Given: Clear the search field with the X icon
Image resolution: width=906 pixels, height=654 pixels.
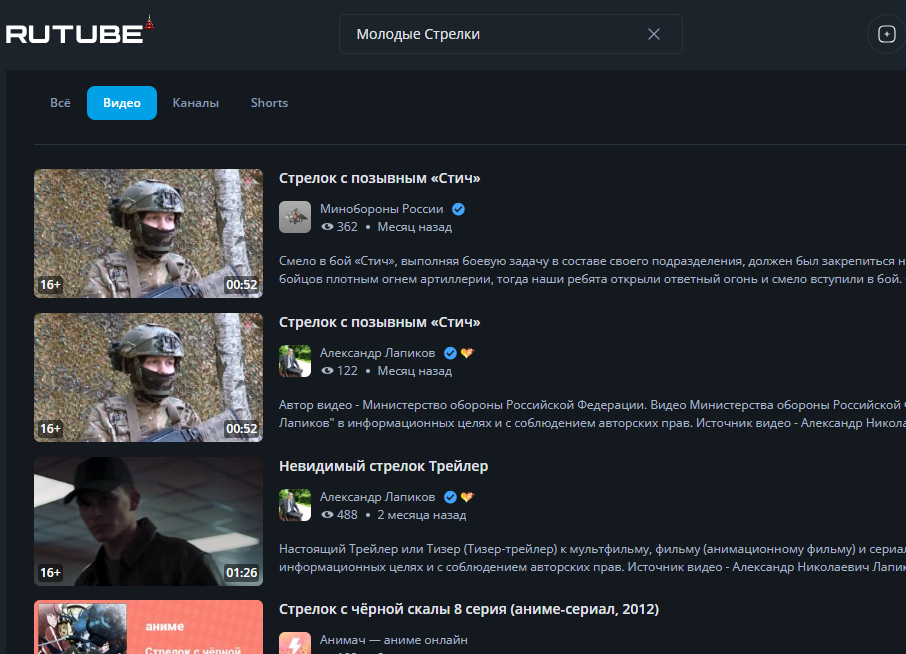Looking at the screenshot, I should (x=653, y=34).
